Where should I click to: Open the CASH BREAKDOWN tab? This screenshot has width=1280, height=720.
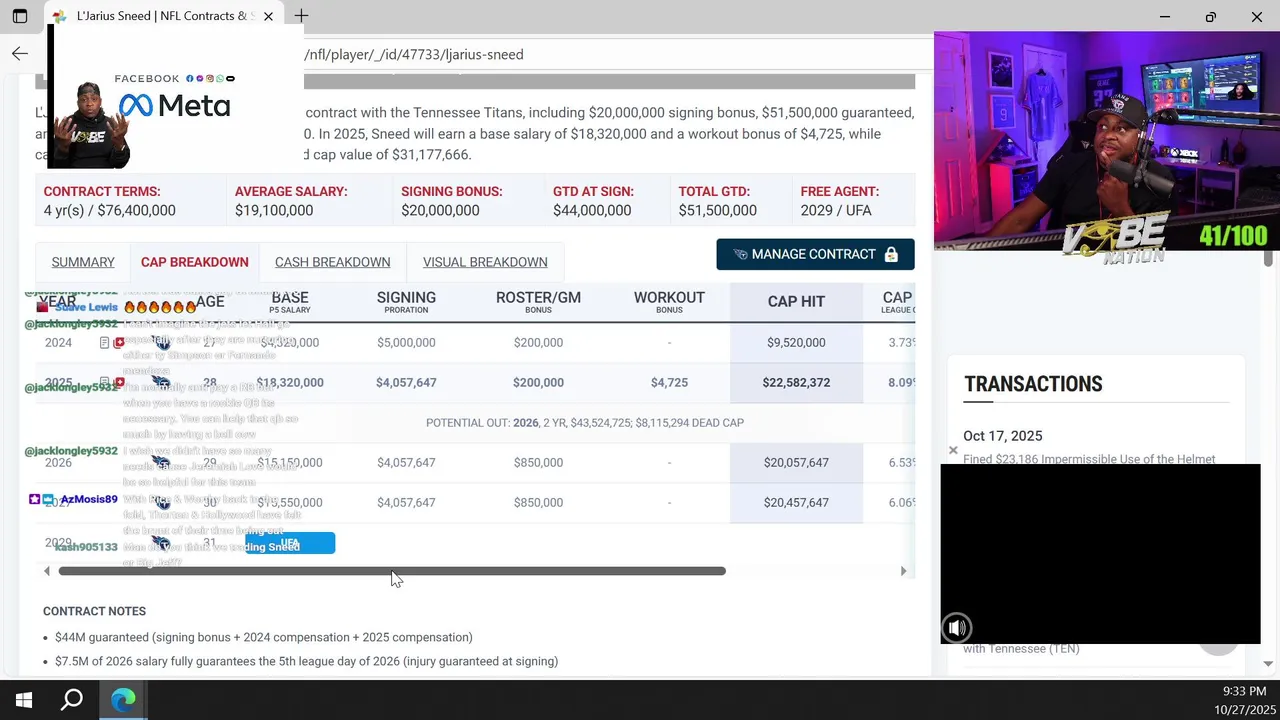(332, 262)
